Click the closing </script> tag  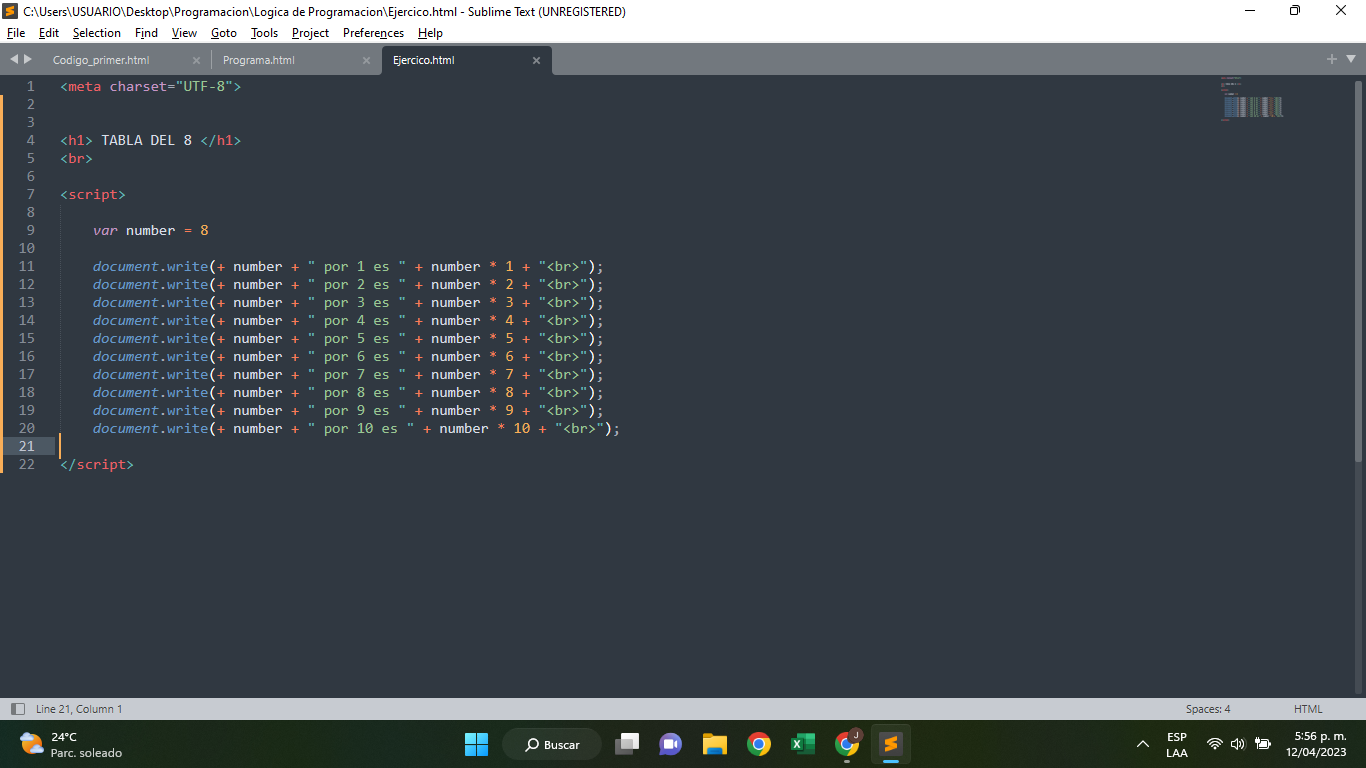pyautogui.click(x=97, y=464)
